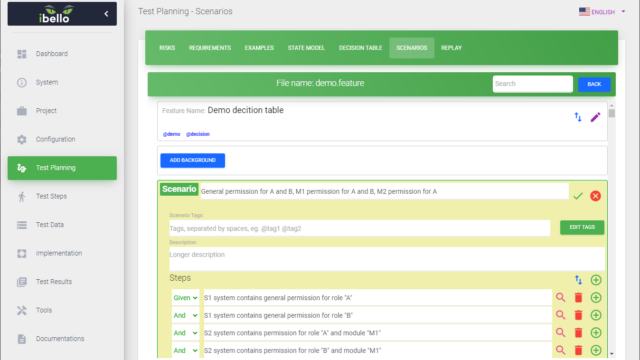Image resolution: width=640 pixels, height=360 pixels.
Task: Add step after the Given role "A" step
Action: pyautogui.click(x=596, y=298)
